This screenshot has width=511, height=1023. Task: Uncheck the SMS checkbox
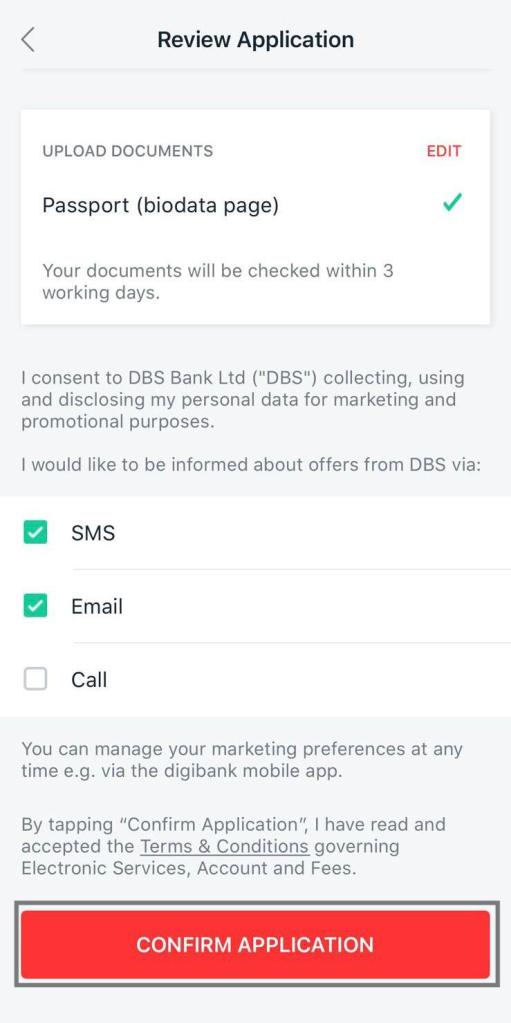(x=35, y=533)
